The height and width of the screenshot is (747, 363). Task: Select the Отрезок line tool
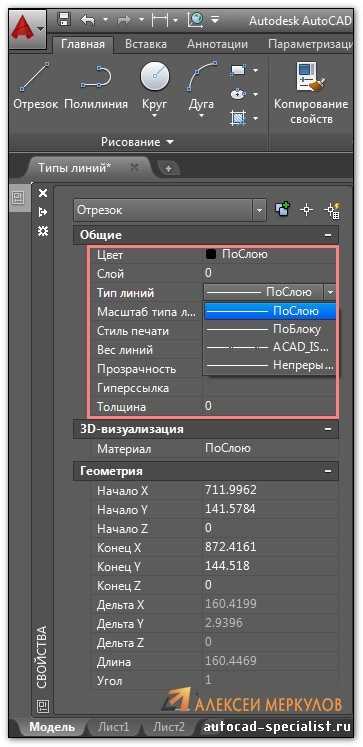(36, 86)
